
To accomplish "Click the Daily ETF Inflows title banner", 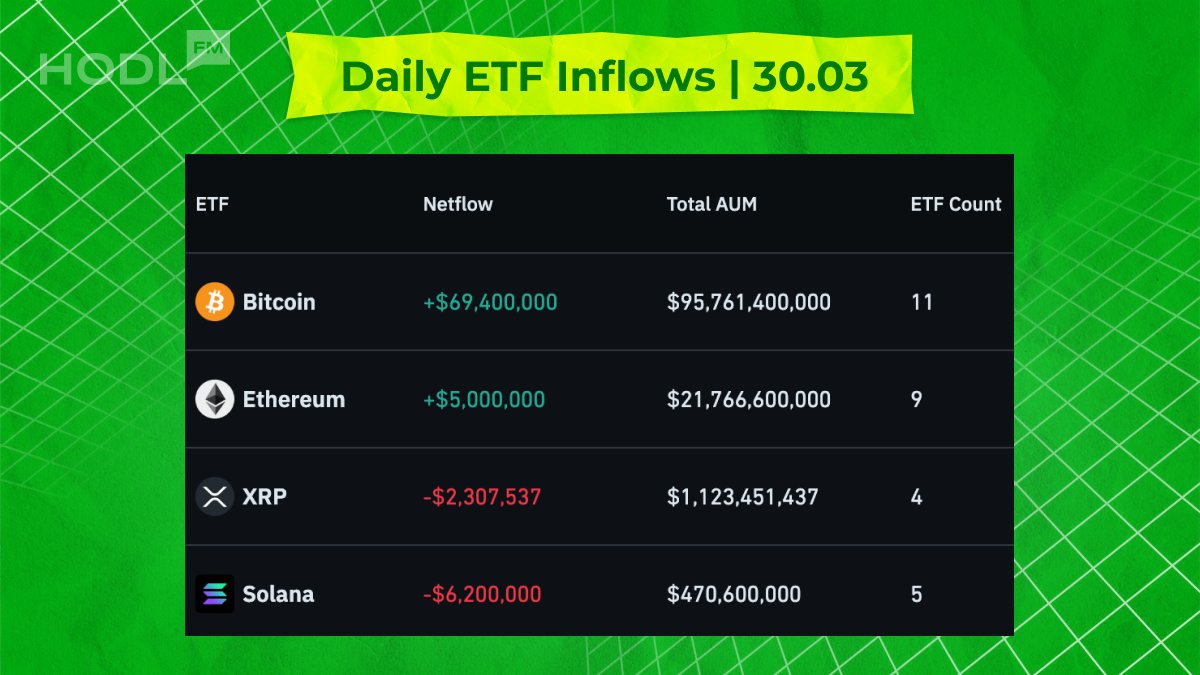I will [600, 76].
